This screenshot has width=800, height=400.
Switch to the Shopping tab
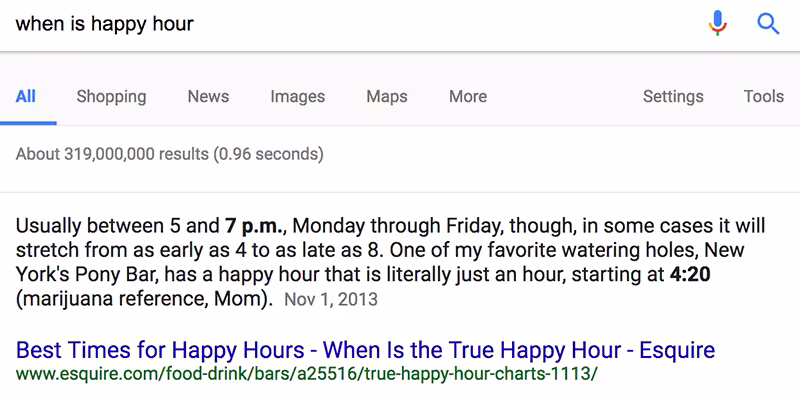(x=111, y=97)
